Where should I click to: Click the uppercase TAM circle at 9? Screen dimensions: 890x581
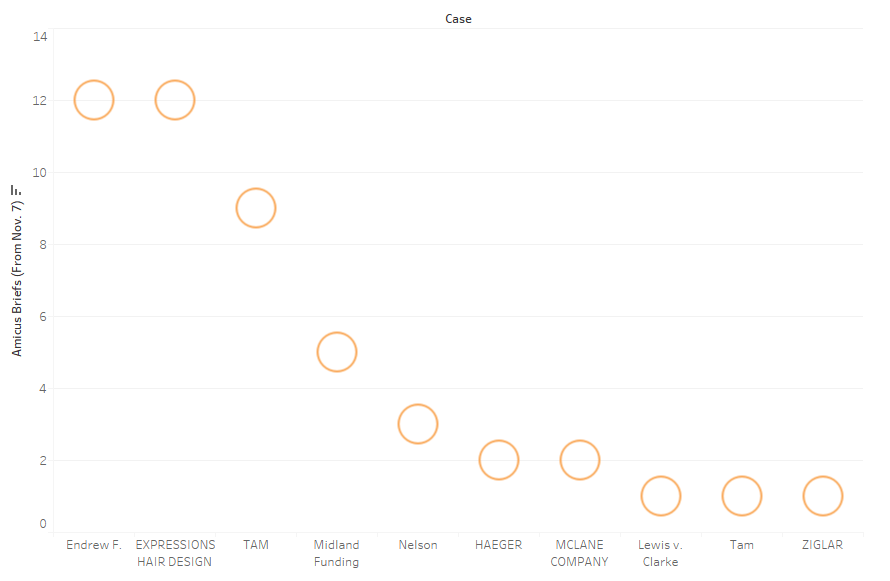(256, 208)
